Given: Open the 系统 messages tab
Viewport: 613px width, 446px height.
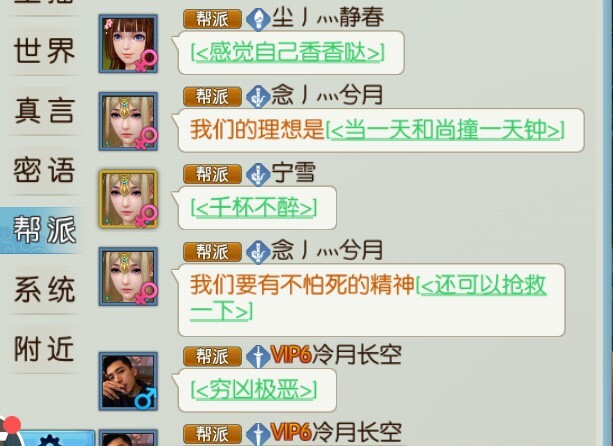Looking at the screenshot, I should 44,290.
